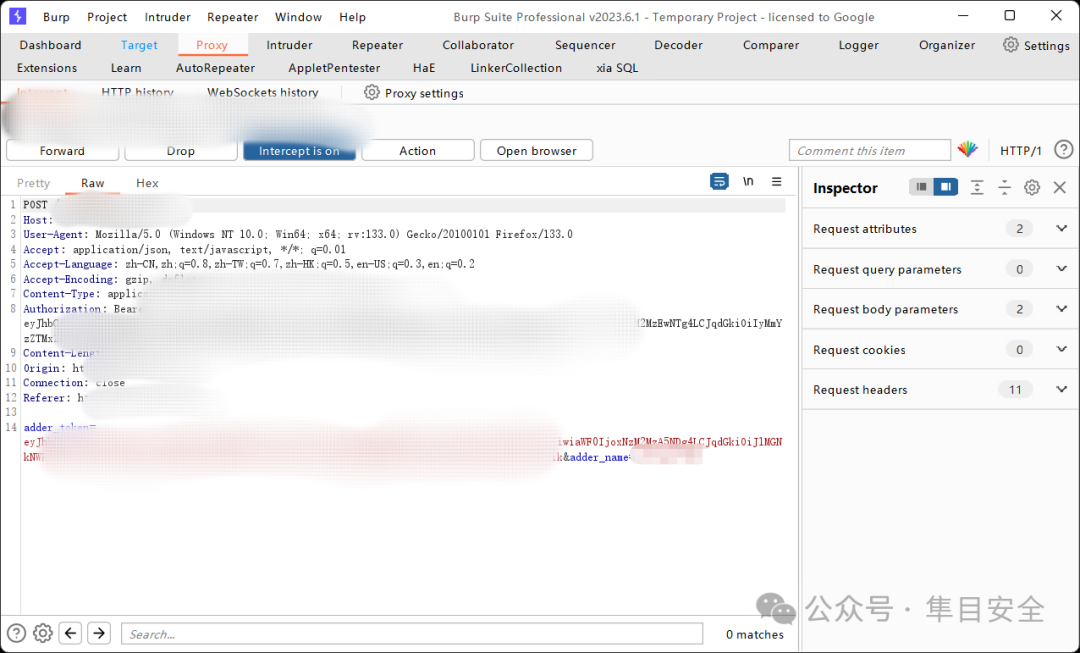Click the Burp Suite logo icon
Viewport: 1080px width, 653px height.
tap(17, 16)
